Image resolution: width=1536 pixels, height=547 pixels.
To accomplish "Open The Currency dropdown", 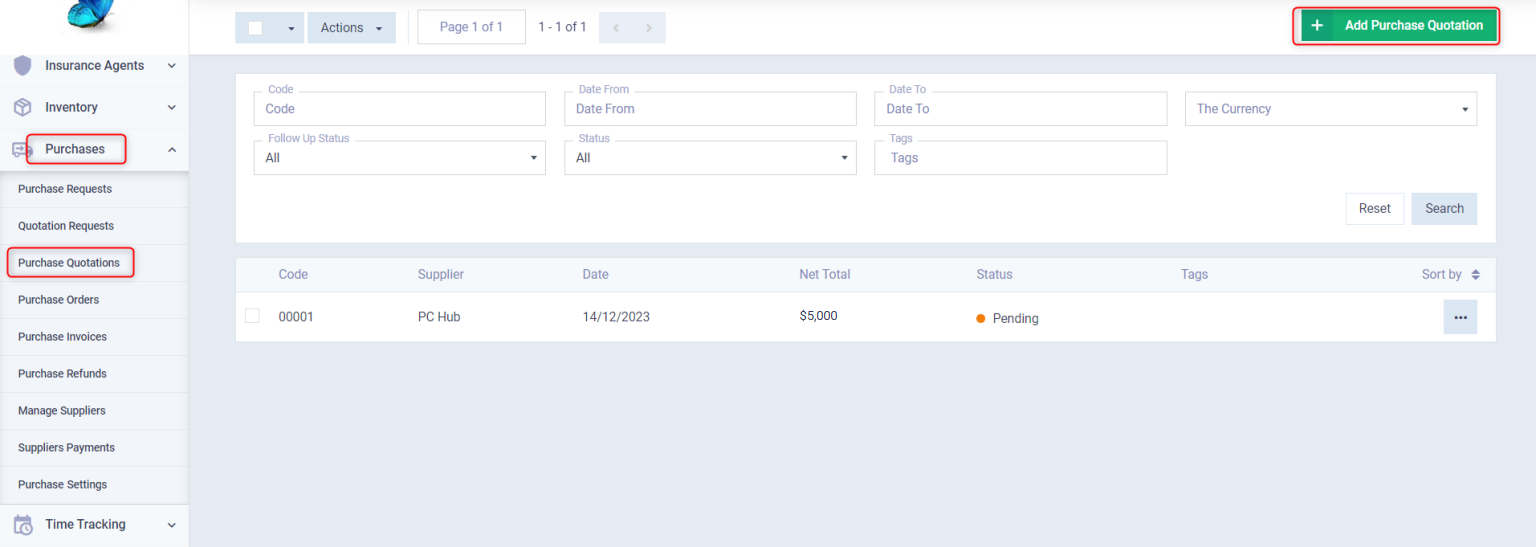I will 1330,109.
